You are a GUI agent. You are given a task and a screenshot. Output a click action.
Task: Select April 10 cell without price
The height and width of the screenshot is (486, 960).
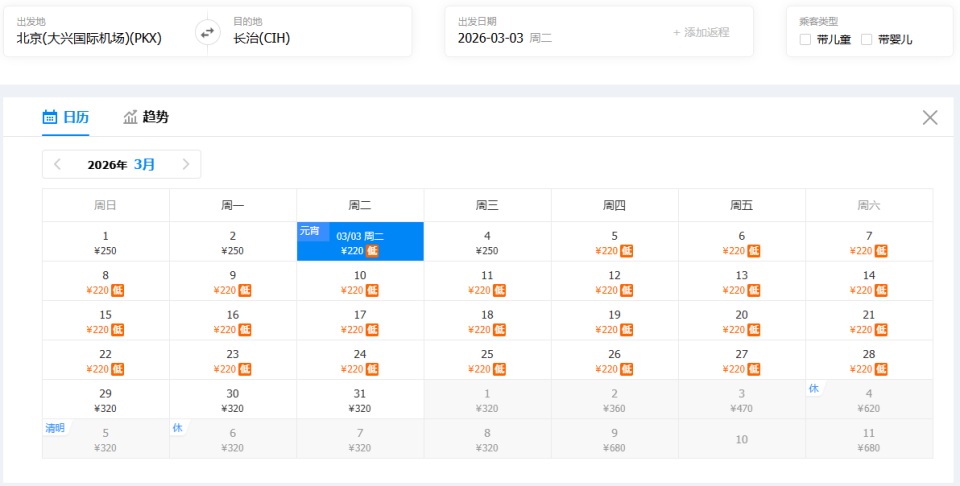[x=742, y=439]
